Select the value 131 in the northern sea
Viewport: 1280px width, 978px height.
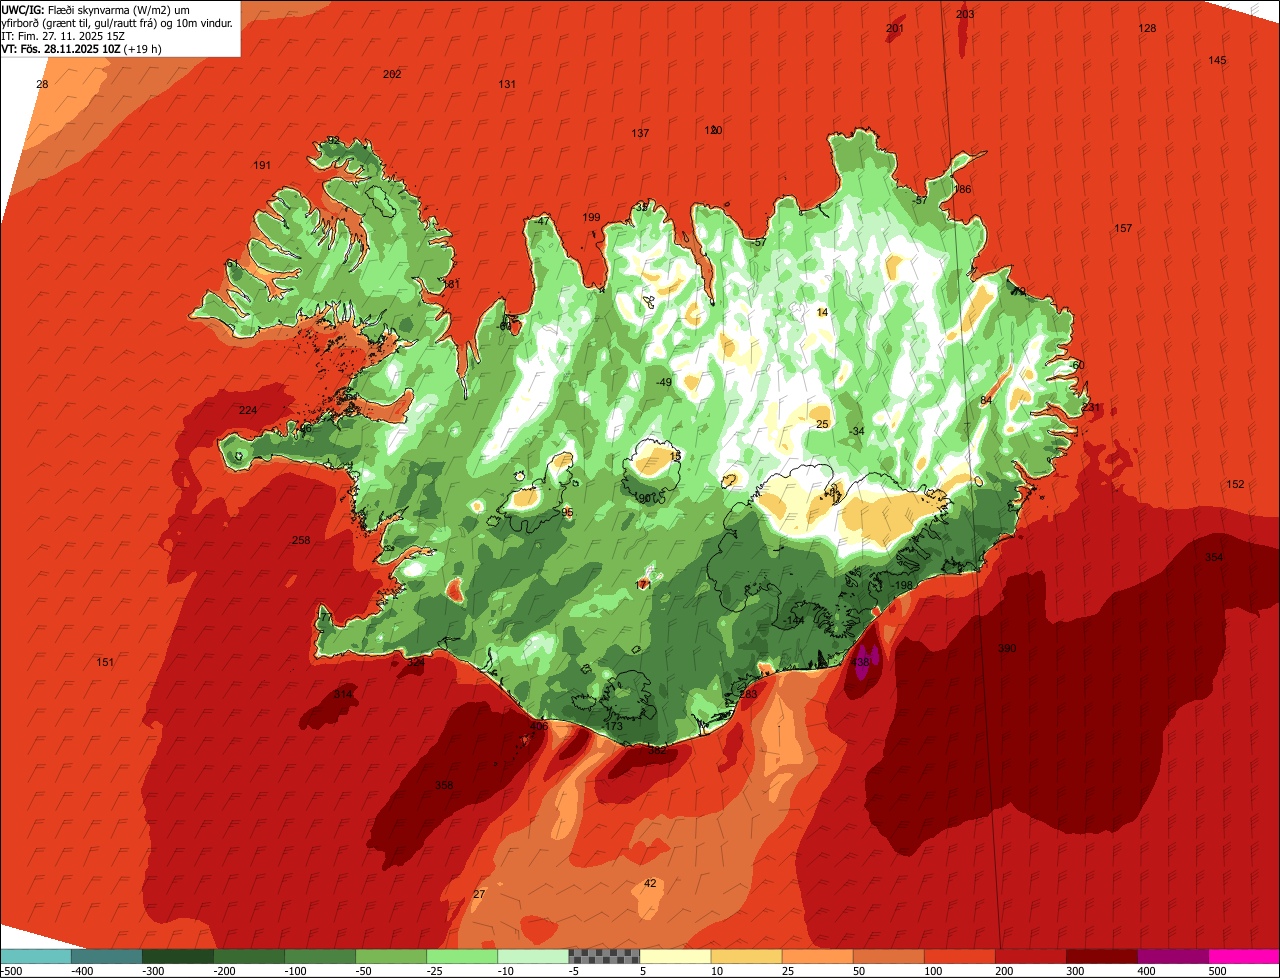(x=507, y=85)
